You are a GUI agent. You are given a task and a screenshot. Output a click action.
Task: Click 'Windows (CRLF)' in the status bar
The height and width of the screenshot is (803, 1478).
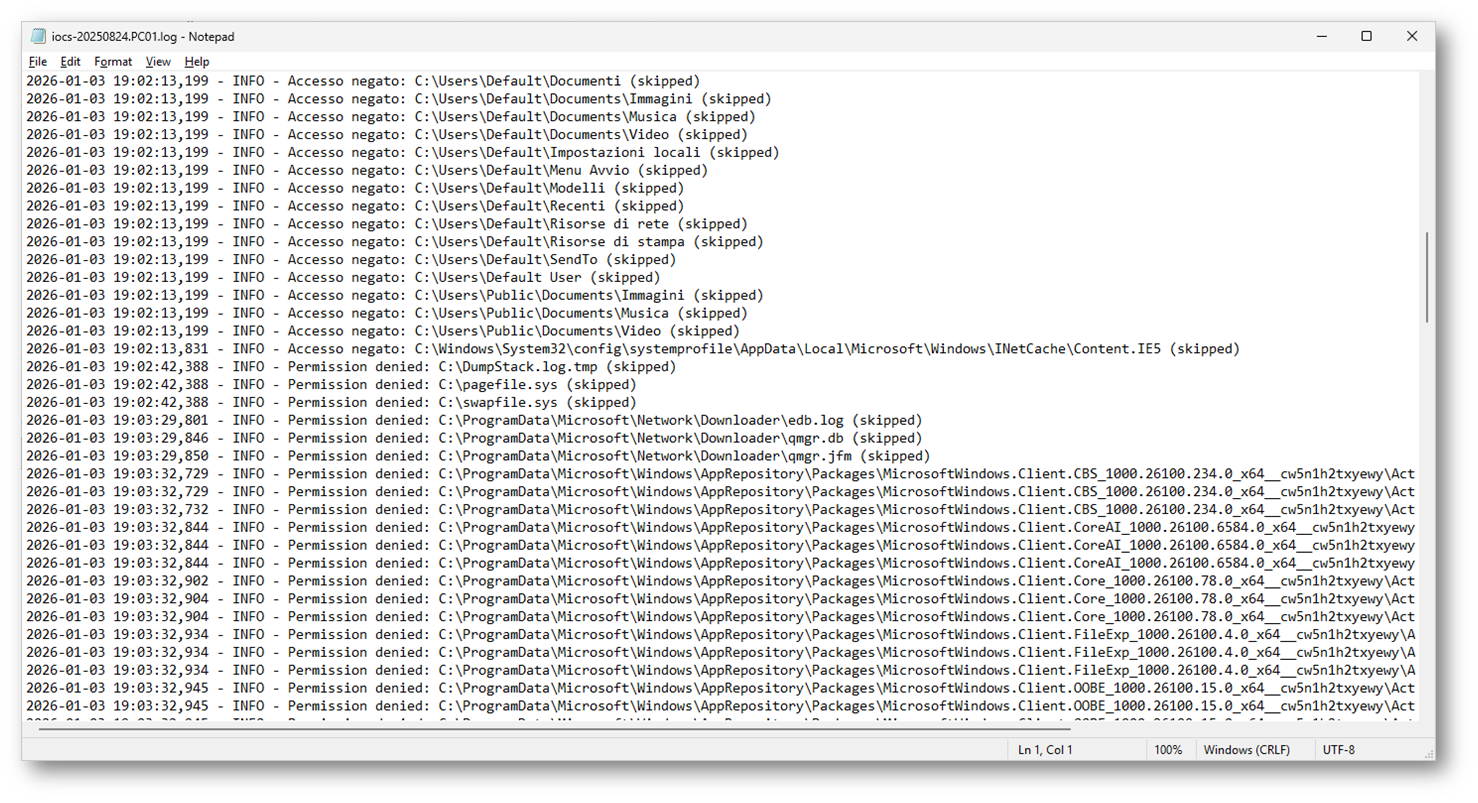[x=1246, y=750]
